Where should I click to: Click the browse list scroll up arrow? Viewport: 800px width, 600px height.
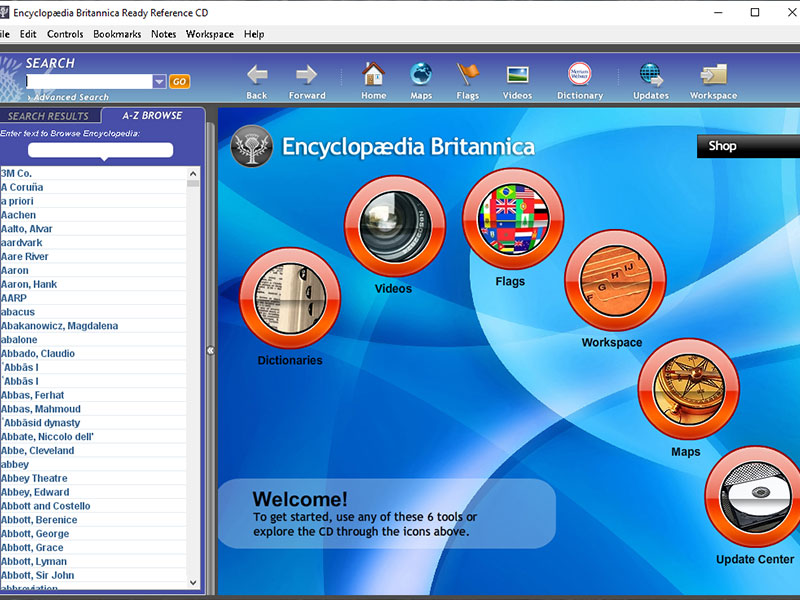tap(193, 173)
